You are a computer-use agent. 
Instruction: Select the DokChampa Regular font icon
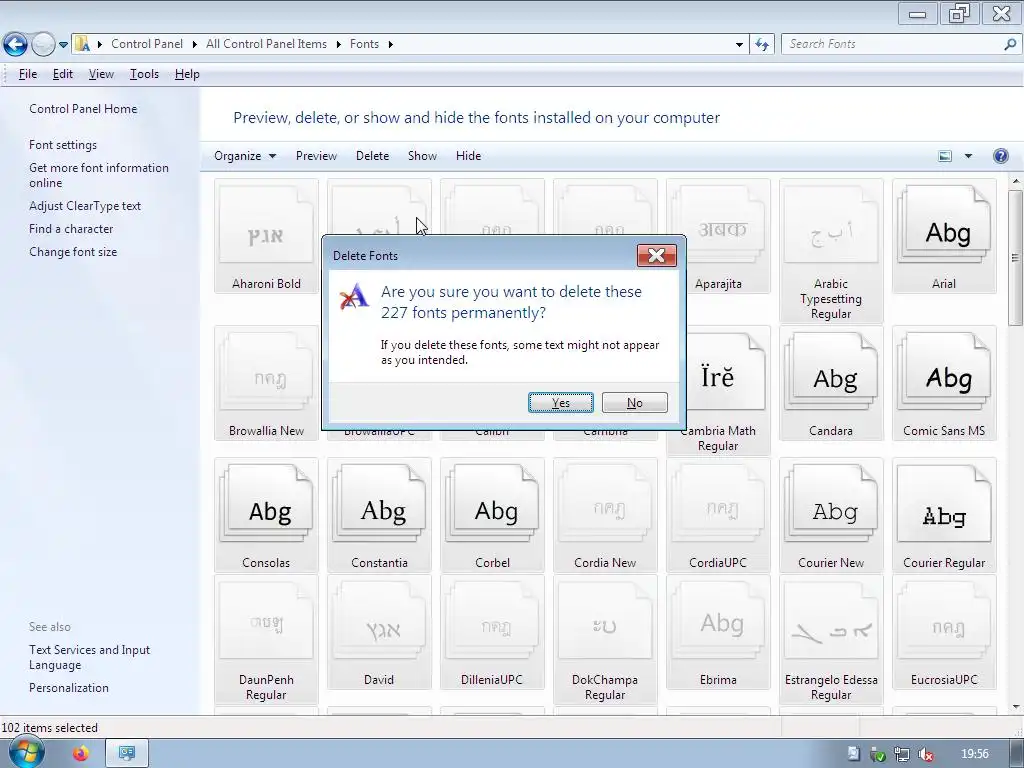pyautogui.click(x=605, y=639)
